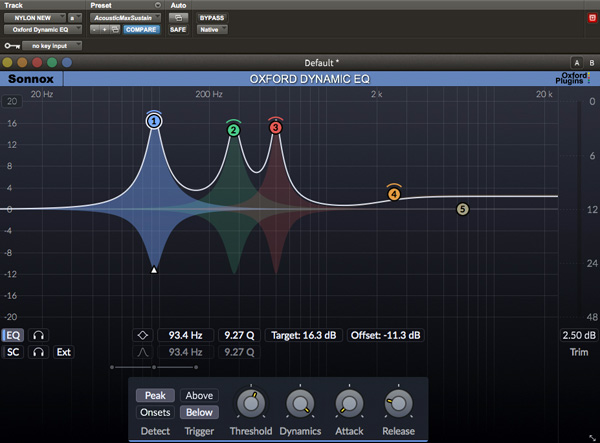Toggle the EQ view button

(13, 336)
